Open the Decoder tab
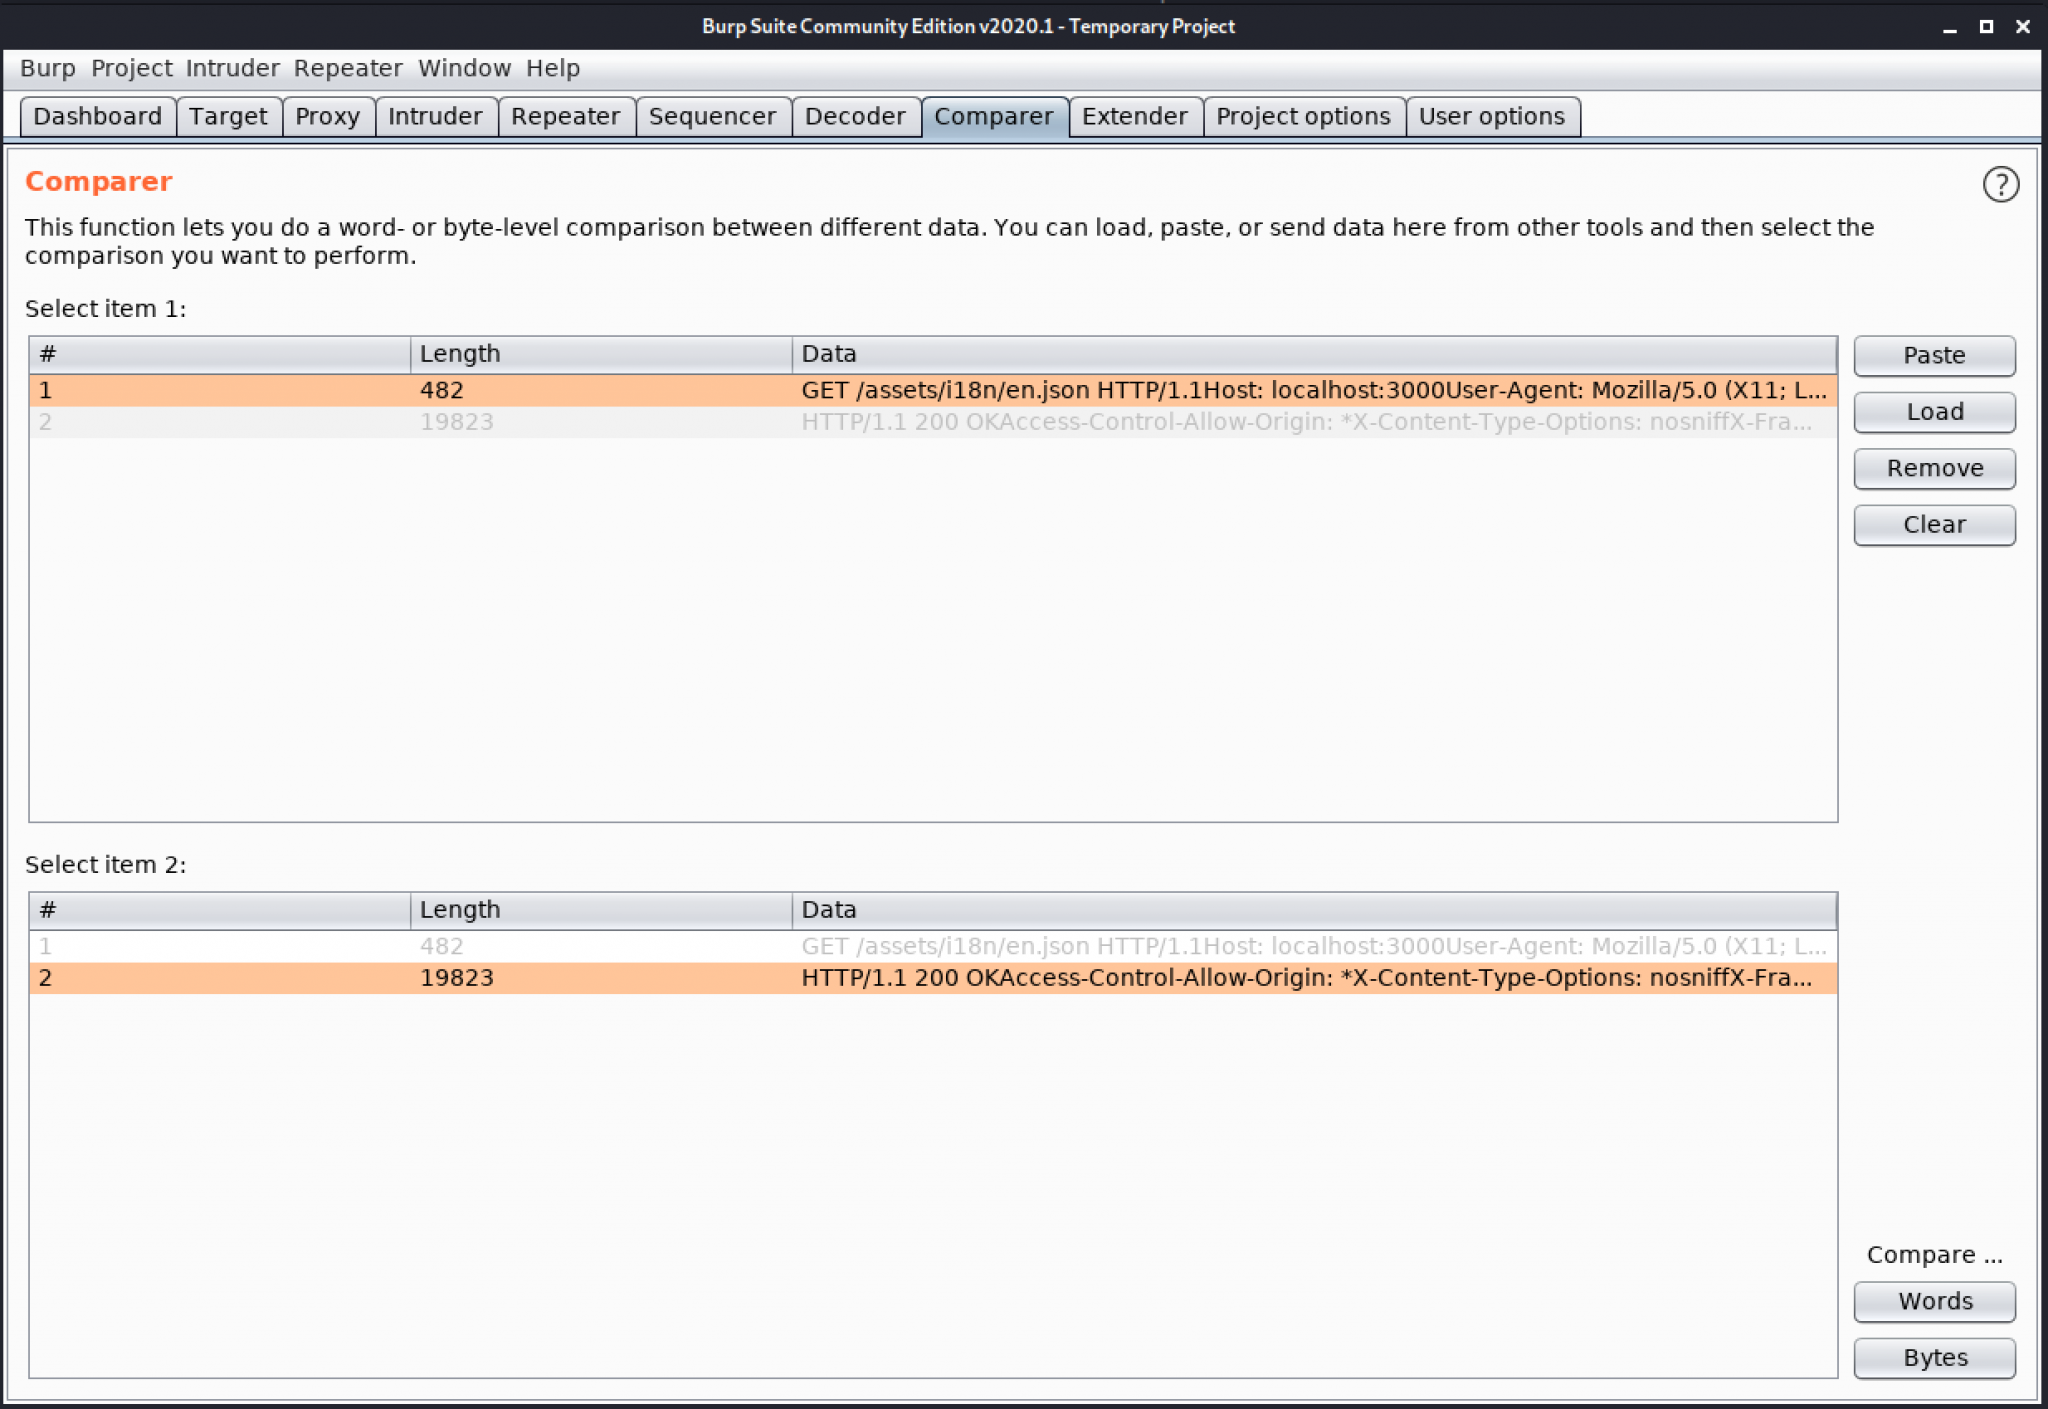This screenshot has width=2048, height=1409. click(856, 116)
